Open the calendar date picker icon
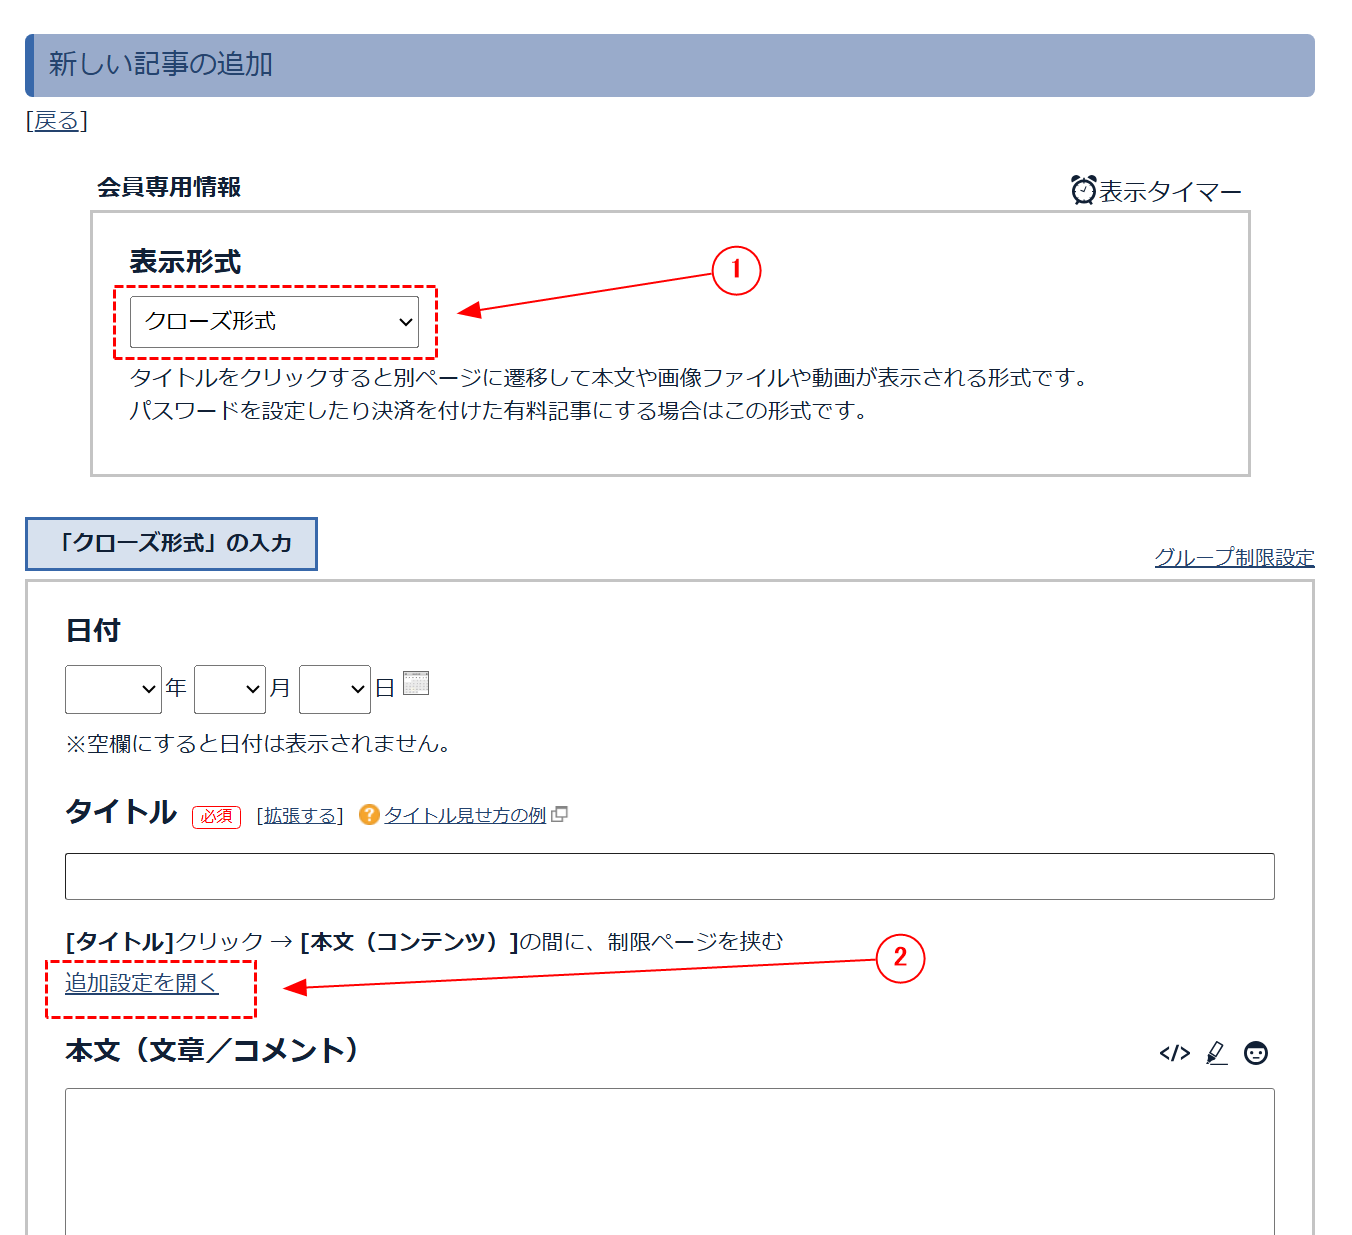Screen dimensions: 1352x1235 (416, 683)
